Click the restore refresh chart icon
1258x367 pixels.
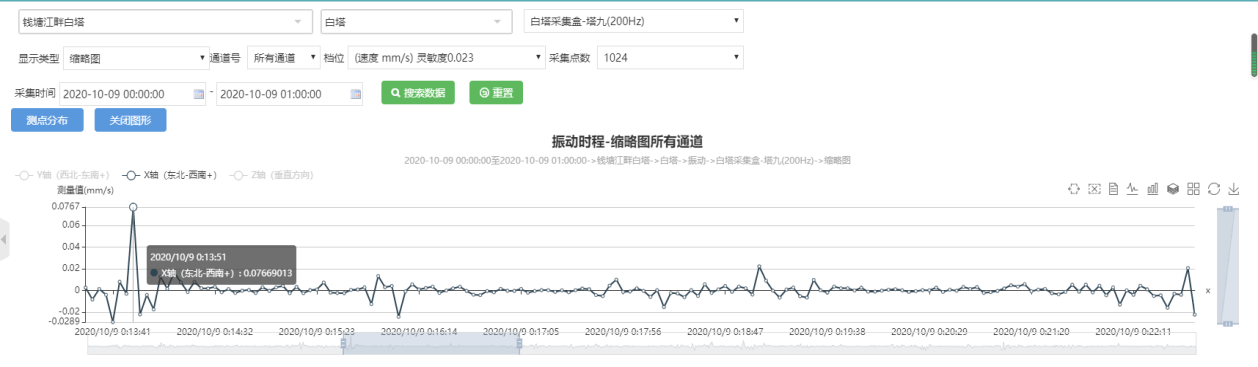point(1214,188)
